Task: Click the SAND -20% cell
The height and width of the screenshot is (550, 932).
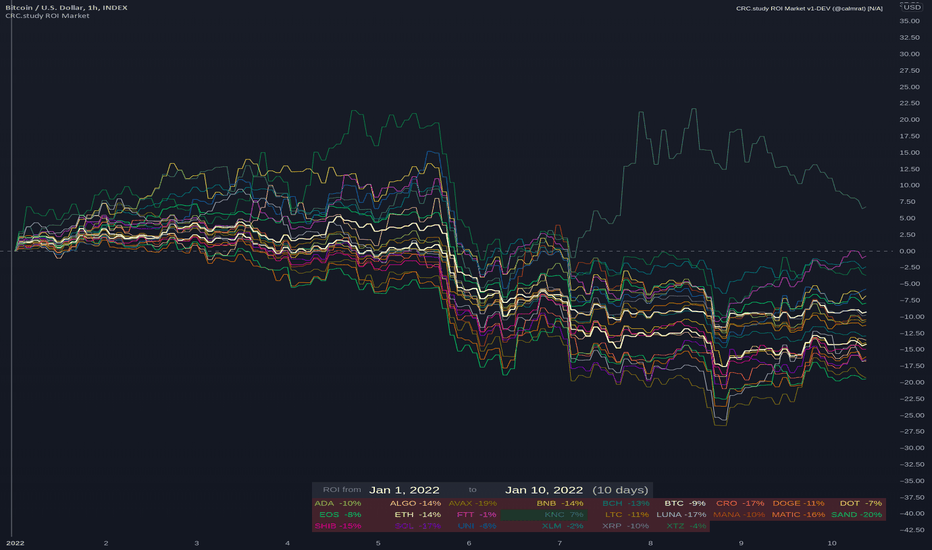Action: point(857,515)
